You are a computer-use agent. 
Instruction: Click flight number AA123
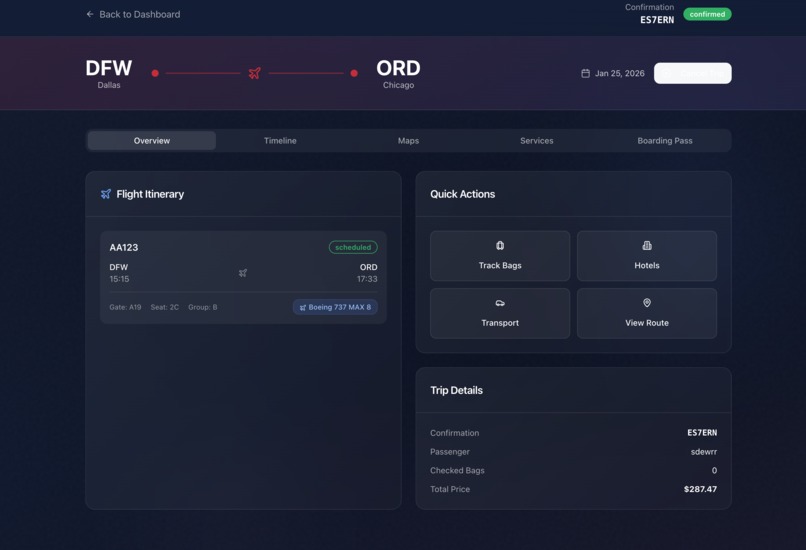[123, 247]
